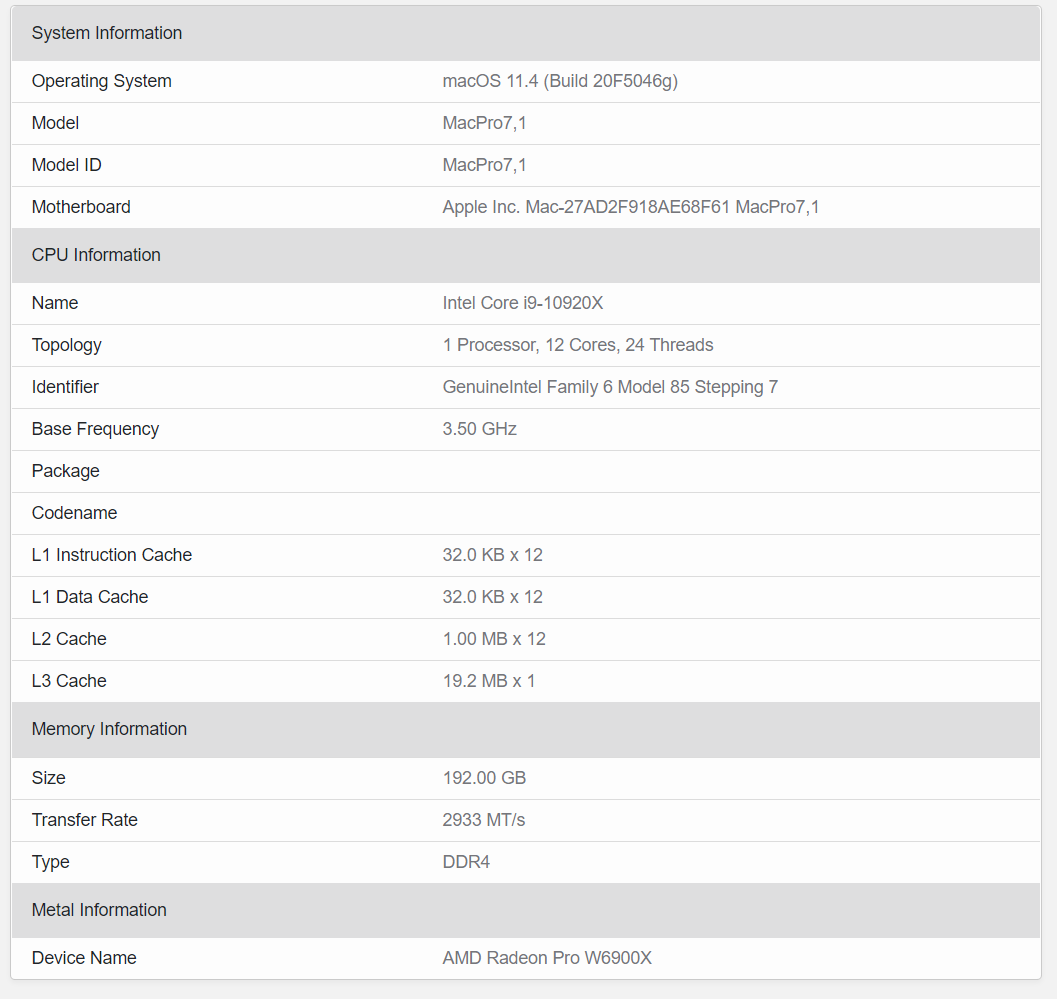This screenshot has height=999, width=1057.
Task: Select 1 Processor, 12 Cores, 24 Threads
Action: click(578, 345)
